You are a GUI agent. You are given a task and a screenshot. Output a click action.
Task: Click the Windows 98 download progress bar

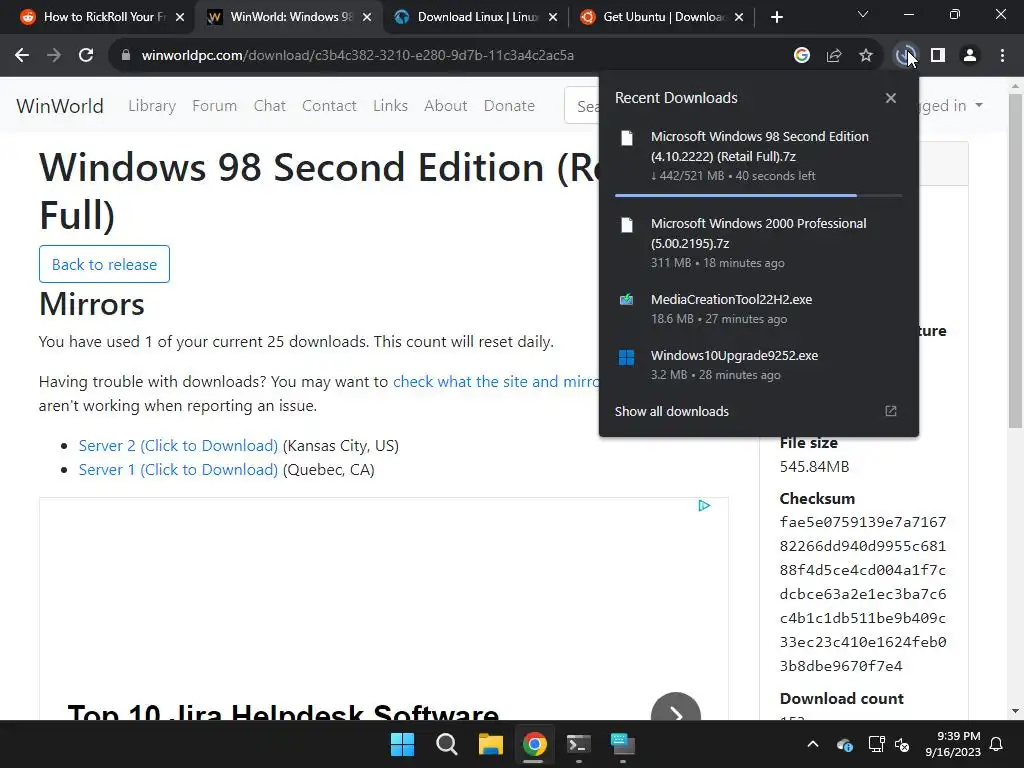point(758,195)
